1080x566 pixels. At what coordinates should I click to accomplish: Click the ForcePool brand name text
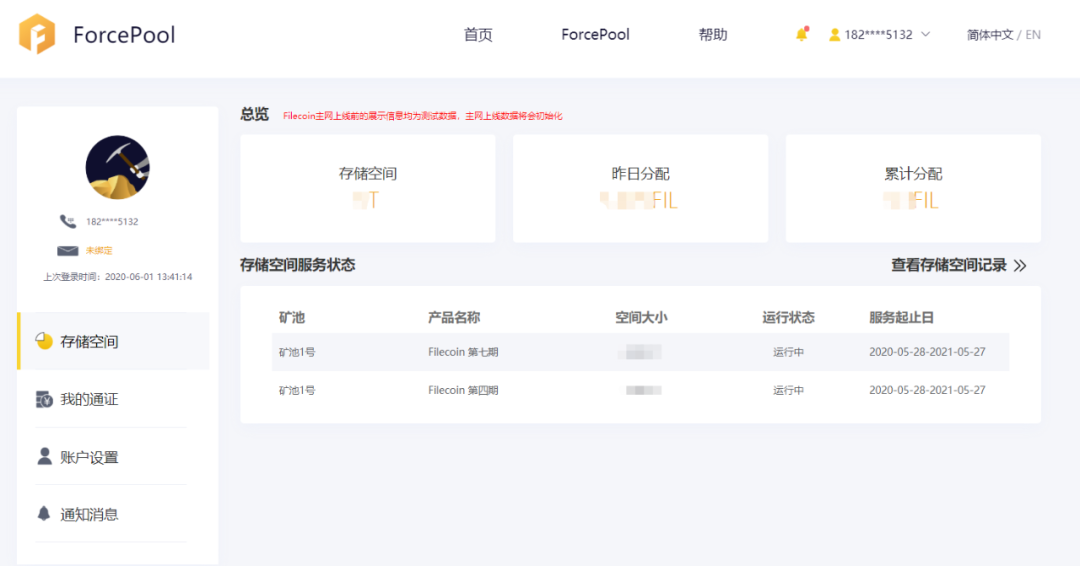pos(125,34)
